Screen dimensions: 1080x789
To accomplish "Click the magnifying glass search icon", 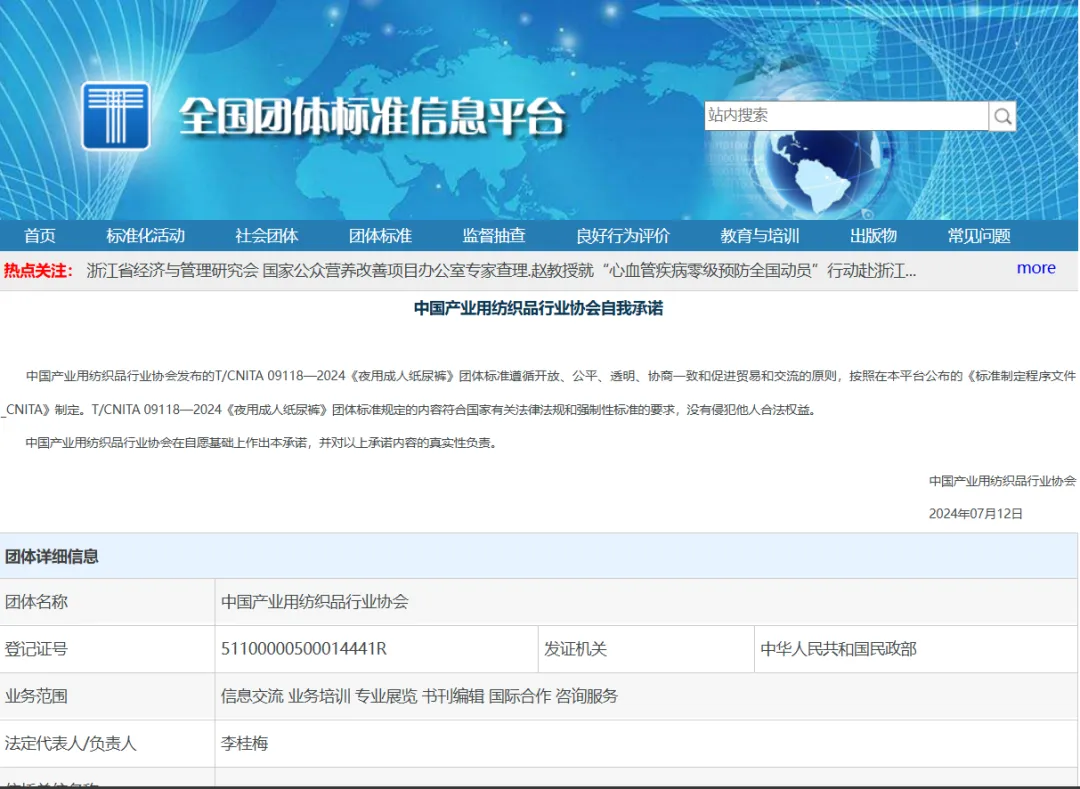I will click(x=1002, y=116).
